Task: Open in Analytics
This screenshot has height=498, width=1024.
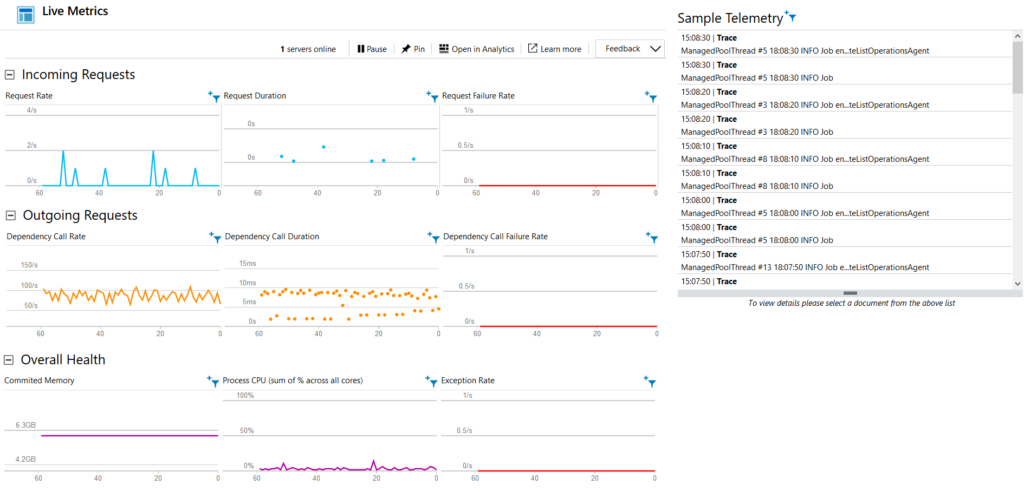Action: (476, 49)
